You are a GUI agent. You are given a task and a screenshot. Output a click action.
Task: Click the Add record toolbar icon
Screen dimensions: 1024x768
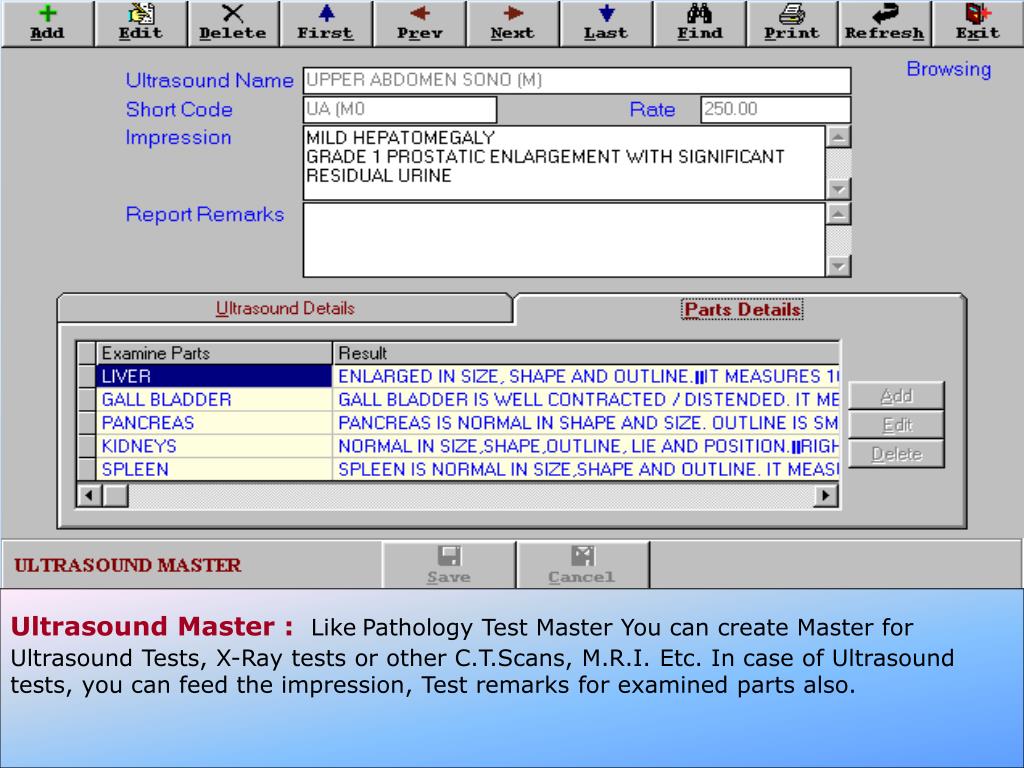coord(47,24)
